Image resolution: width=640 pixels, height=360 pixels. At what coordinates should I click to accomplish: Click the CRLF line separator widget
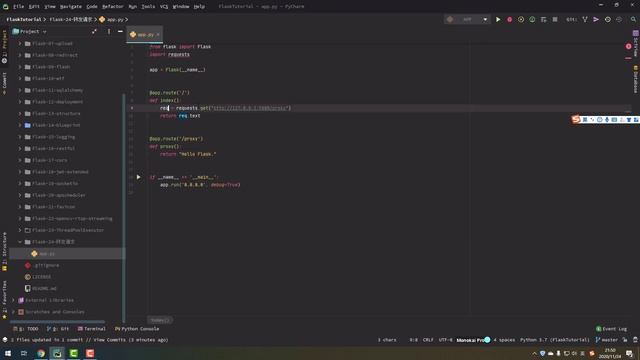[x=428, y=340]
